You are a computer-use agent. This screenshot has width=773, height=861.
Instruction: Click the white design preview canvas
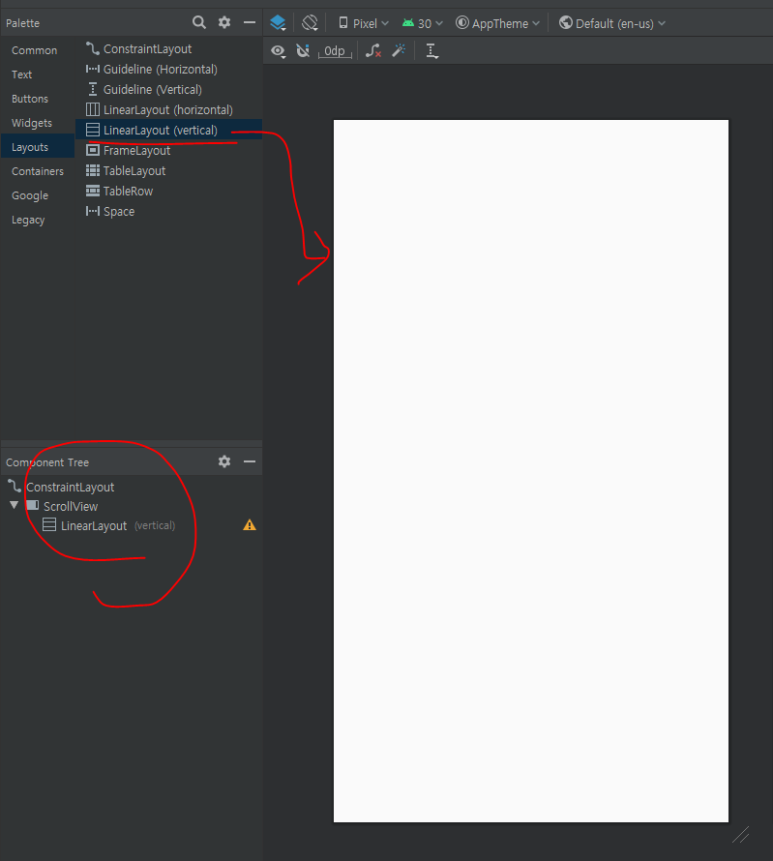pyautogui.click(x=531, y=471)
